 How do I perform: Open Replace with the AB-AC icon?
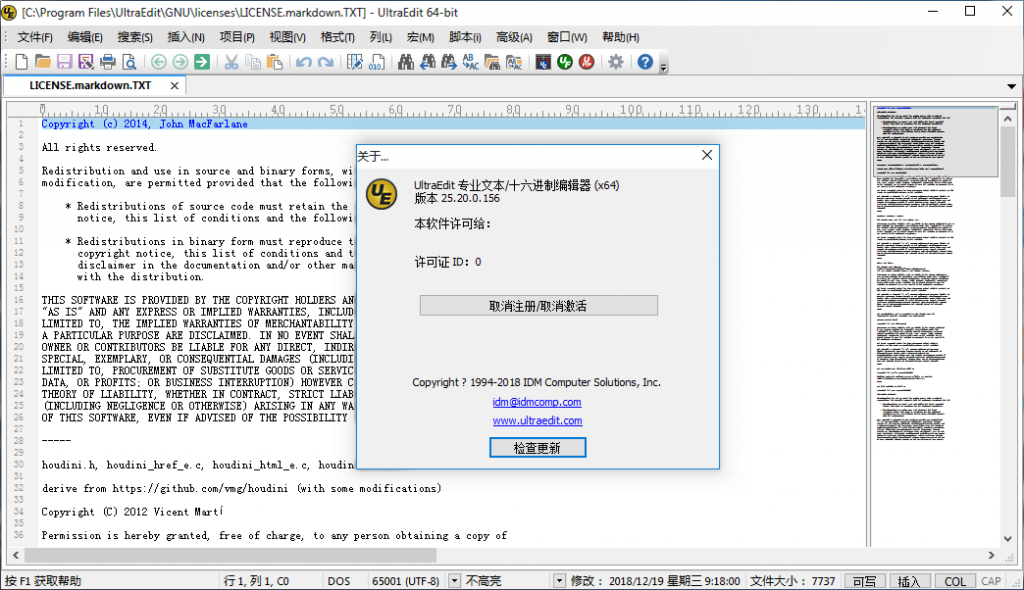[470, 62]
